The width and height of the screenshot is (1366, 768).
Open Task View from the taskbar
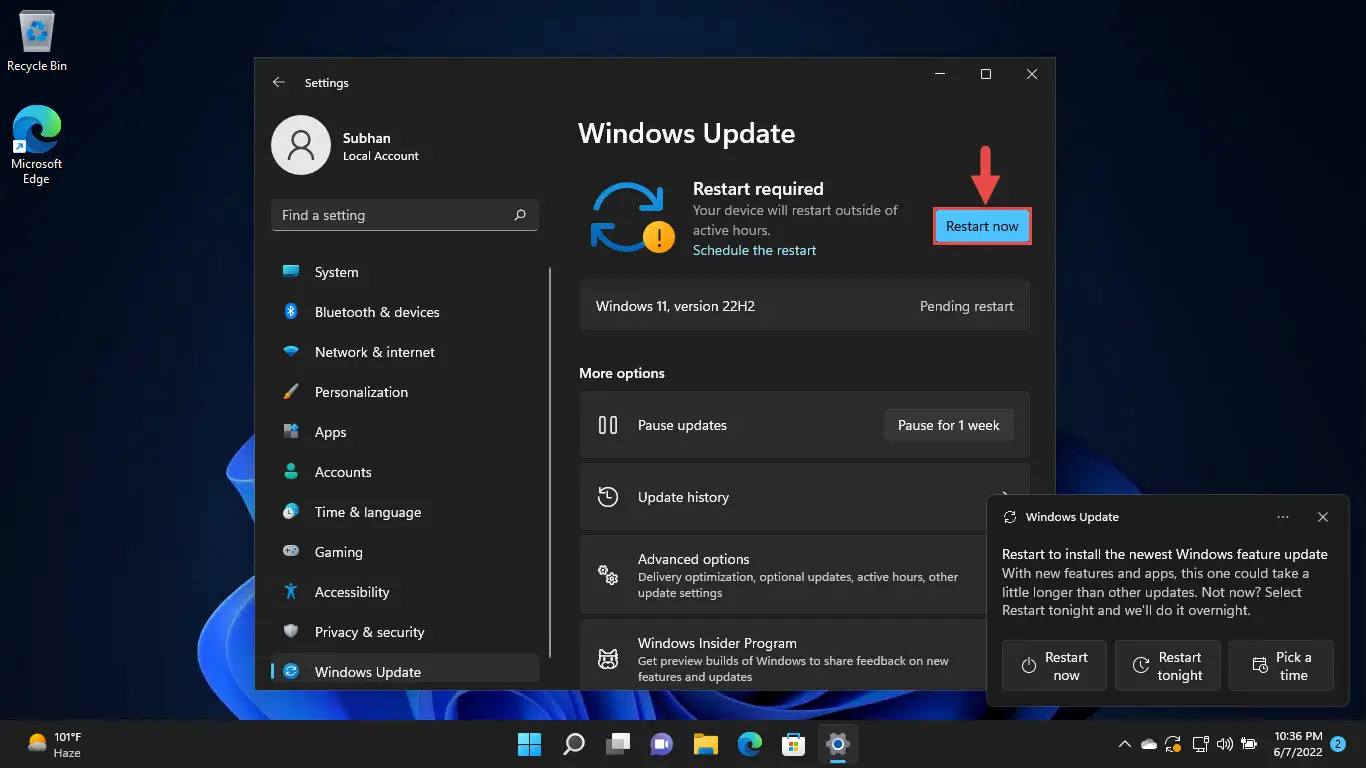(618, 744)
